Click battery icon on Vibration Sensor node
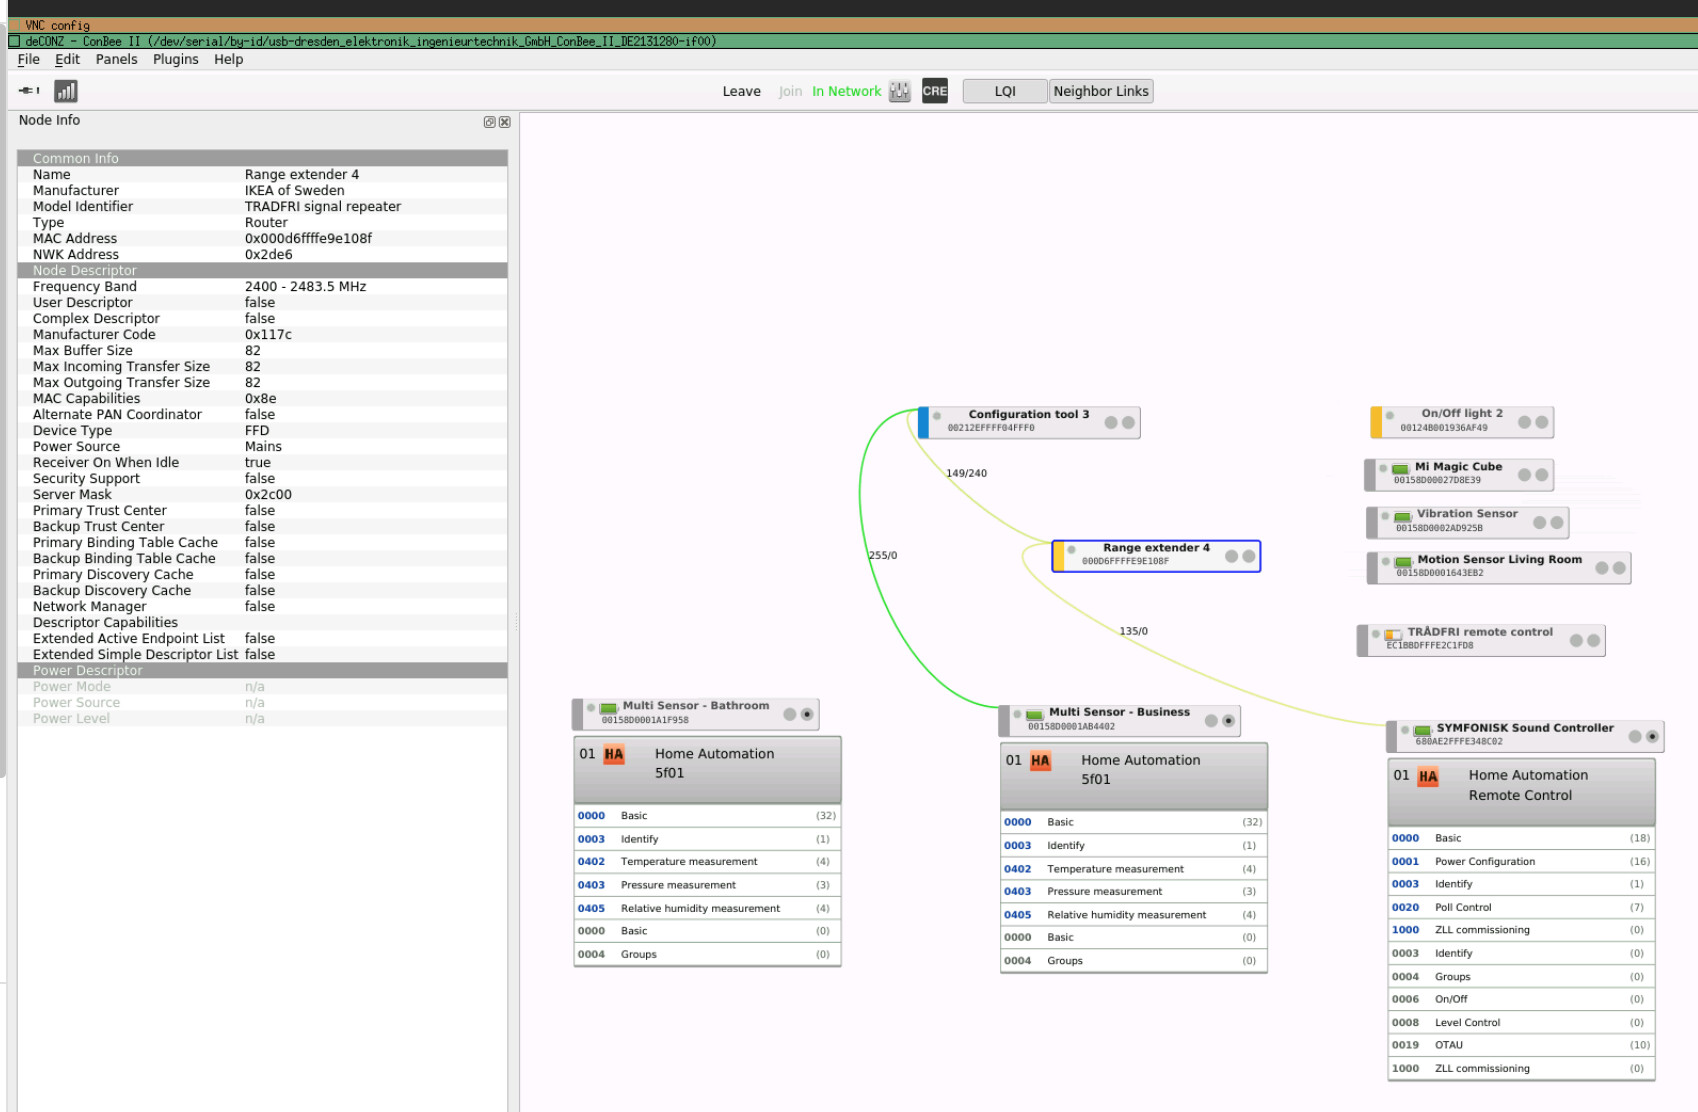1698x1112 pixels. point(1402,517)
